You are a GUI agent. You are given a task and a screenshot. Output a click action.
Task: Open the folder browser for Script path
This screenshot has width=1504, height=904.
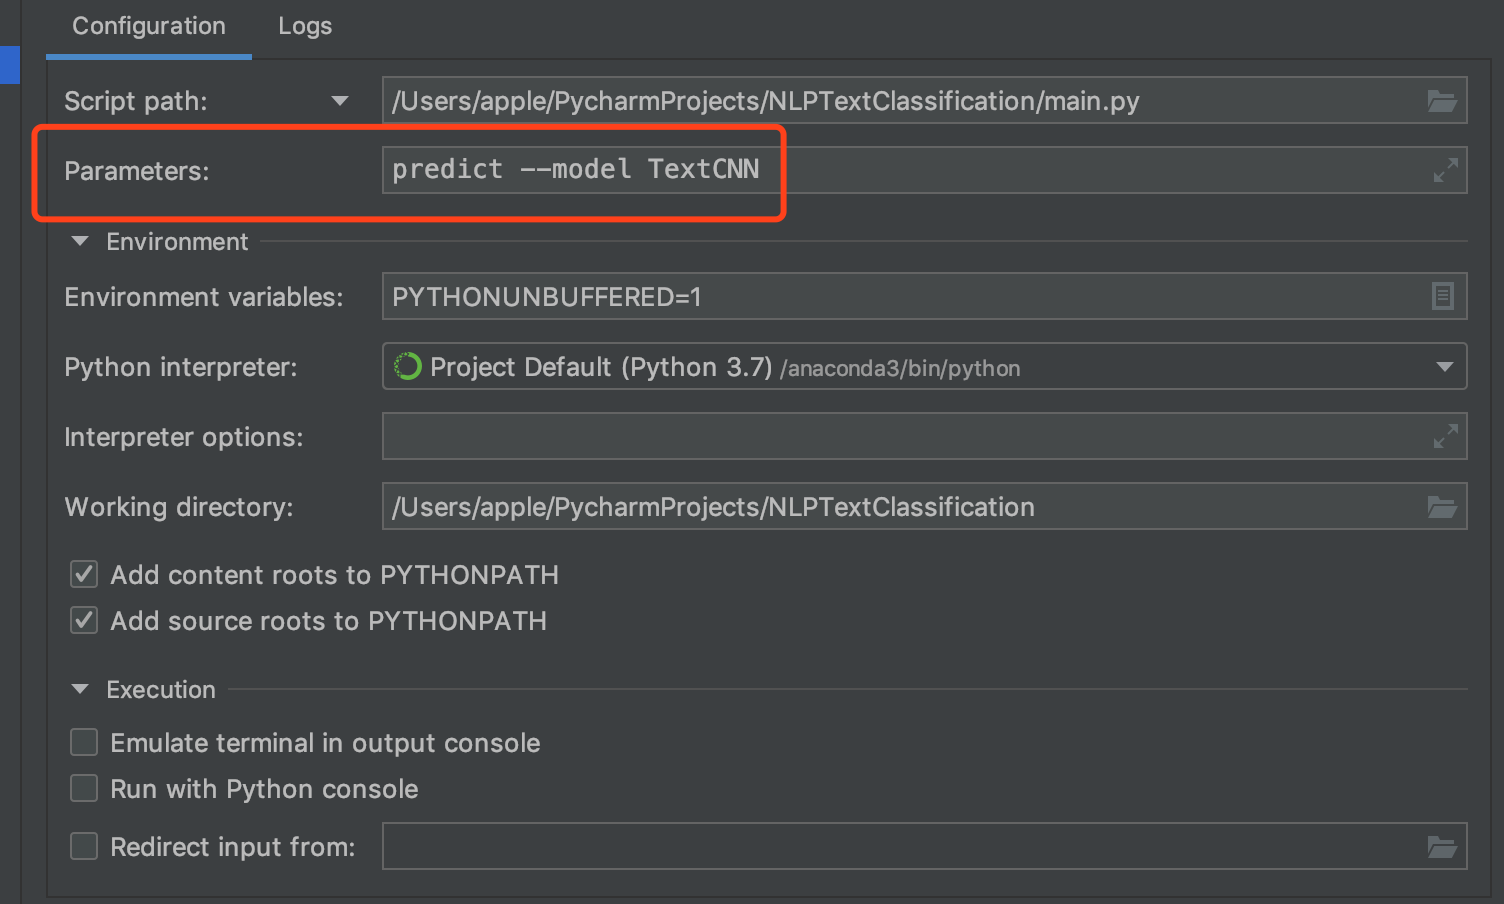pos(1441,100)
